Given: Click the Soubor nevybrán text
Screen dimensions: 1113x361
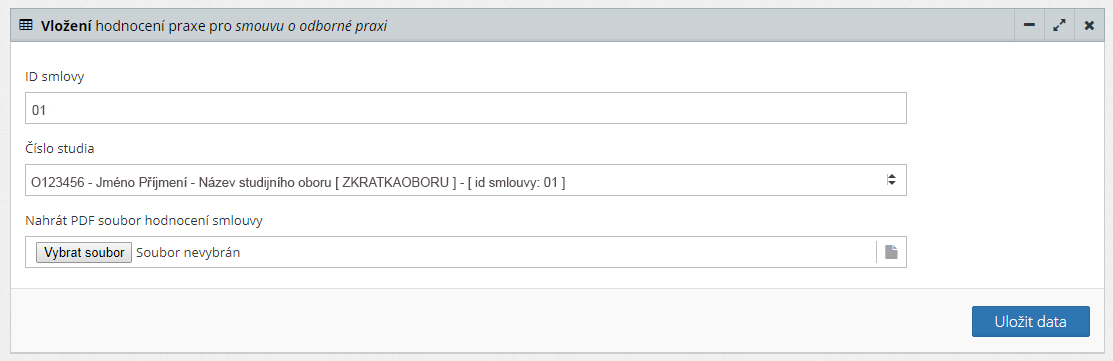Looking at the screenshot, I should coord(187,252).
